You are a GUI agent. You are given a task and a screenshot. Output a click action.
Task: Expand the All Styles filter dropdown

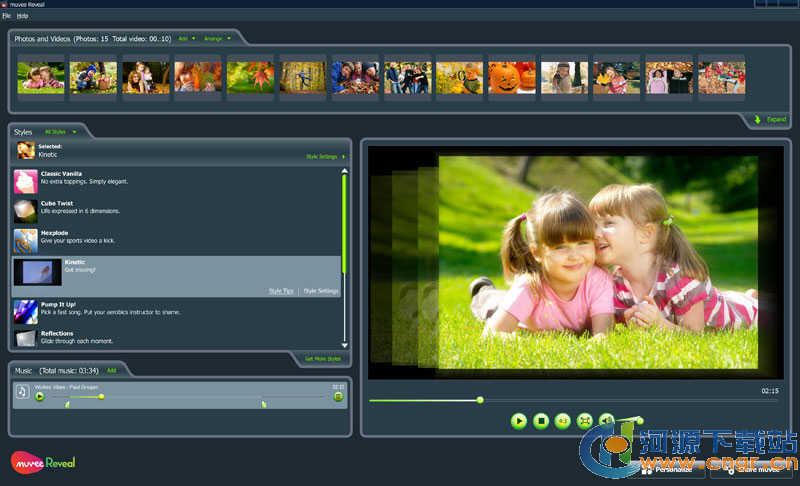coord(60,131)
